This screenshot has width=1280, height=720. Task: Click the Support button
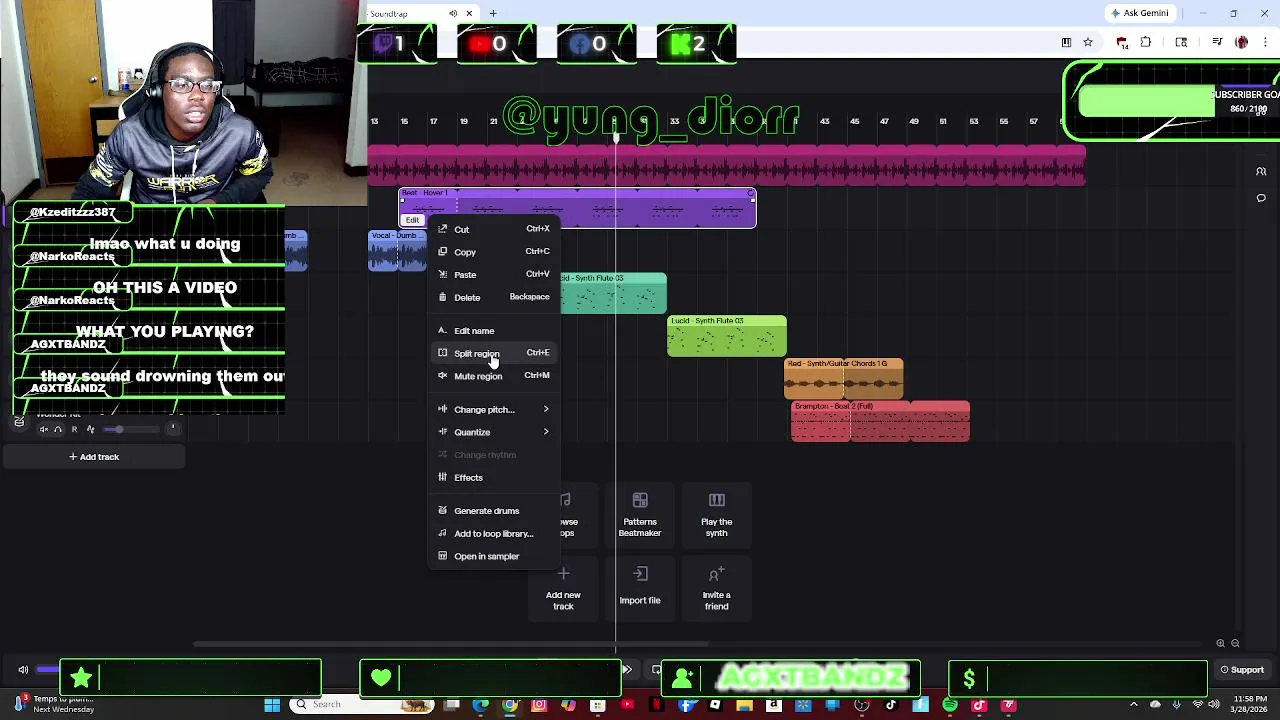click(x=1241, y=670)
